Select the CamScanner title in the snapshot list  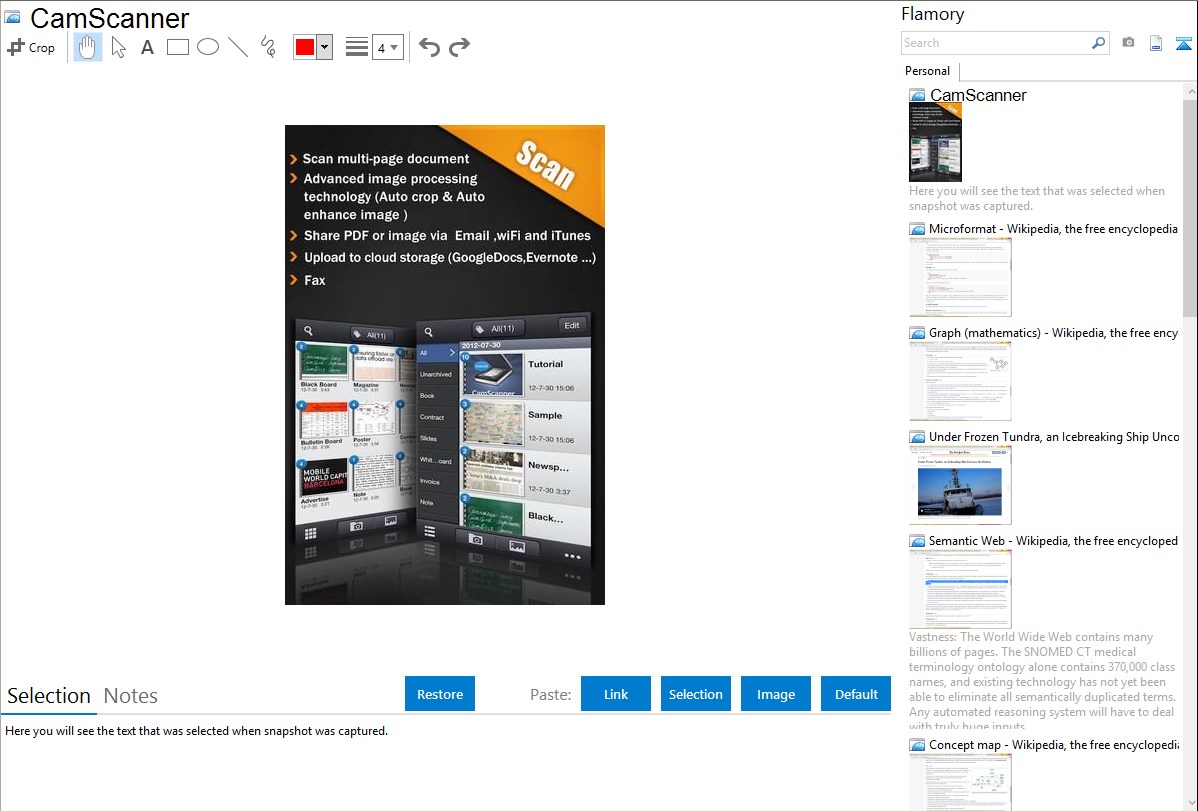(x=978, y=96)
